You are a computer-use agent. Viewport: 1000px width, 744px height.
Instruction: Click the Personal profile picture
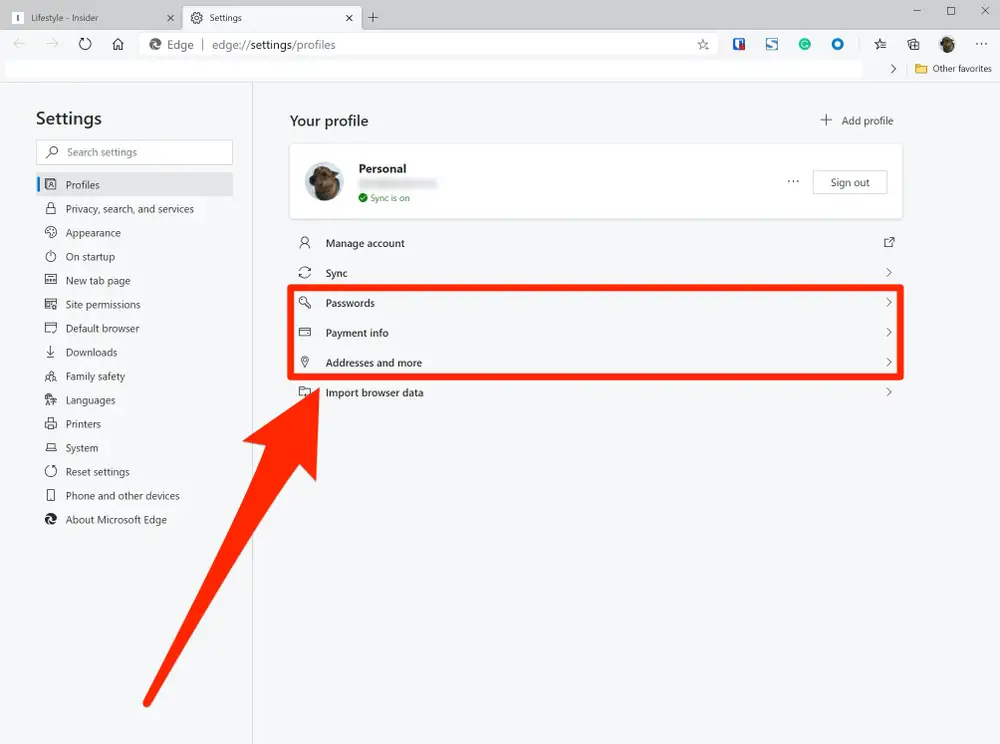[324, 182]
